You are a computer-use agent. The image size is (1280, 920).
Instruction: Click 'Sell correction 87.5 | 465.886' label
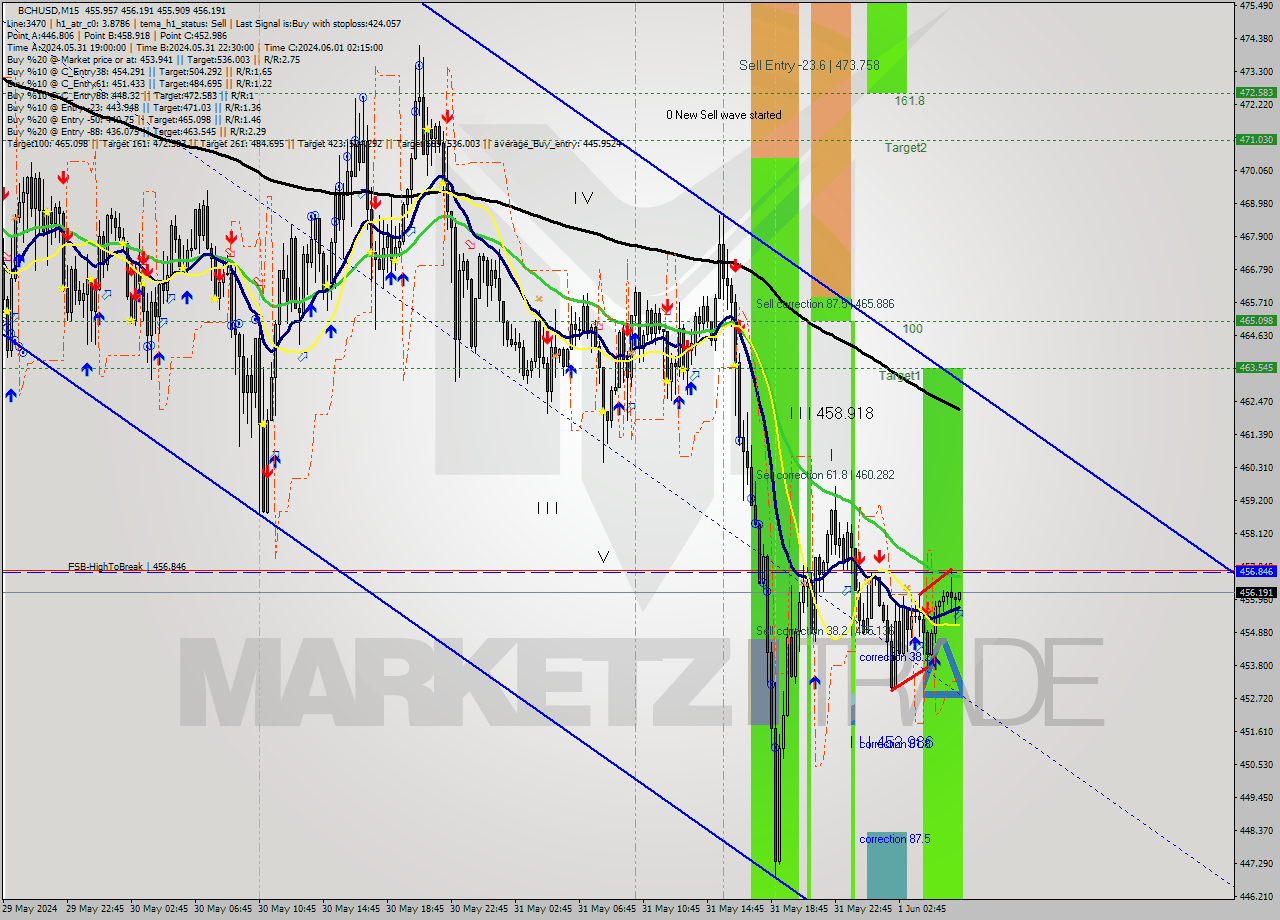click(825, 303)
